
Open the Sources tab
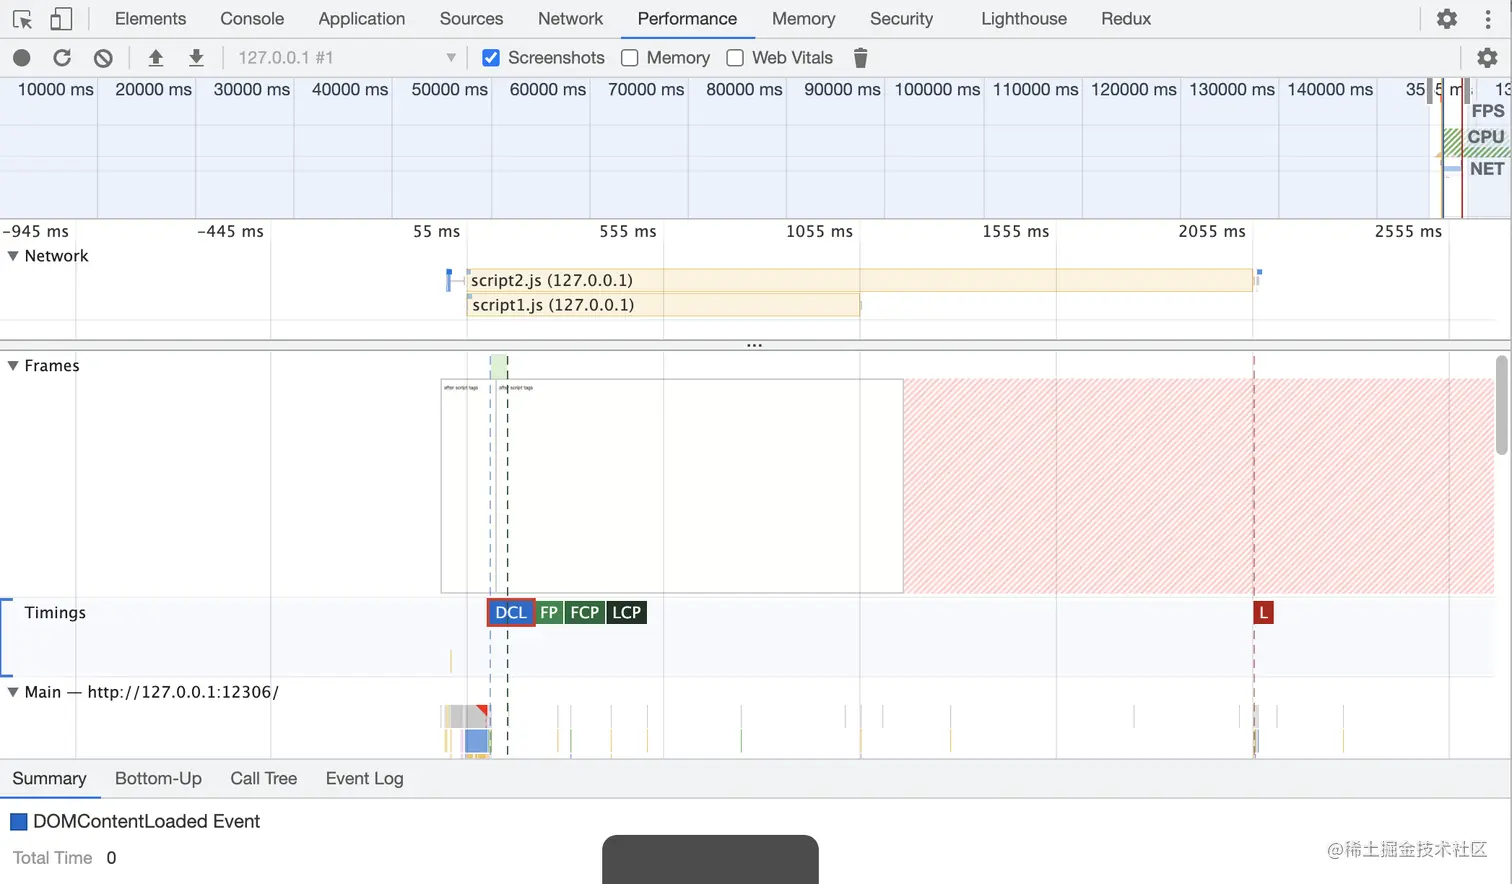pos(471,19)
